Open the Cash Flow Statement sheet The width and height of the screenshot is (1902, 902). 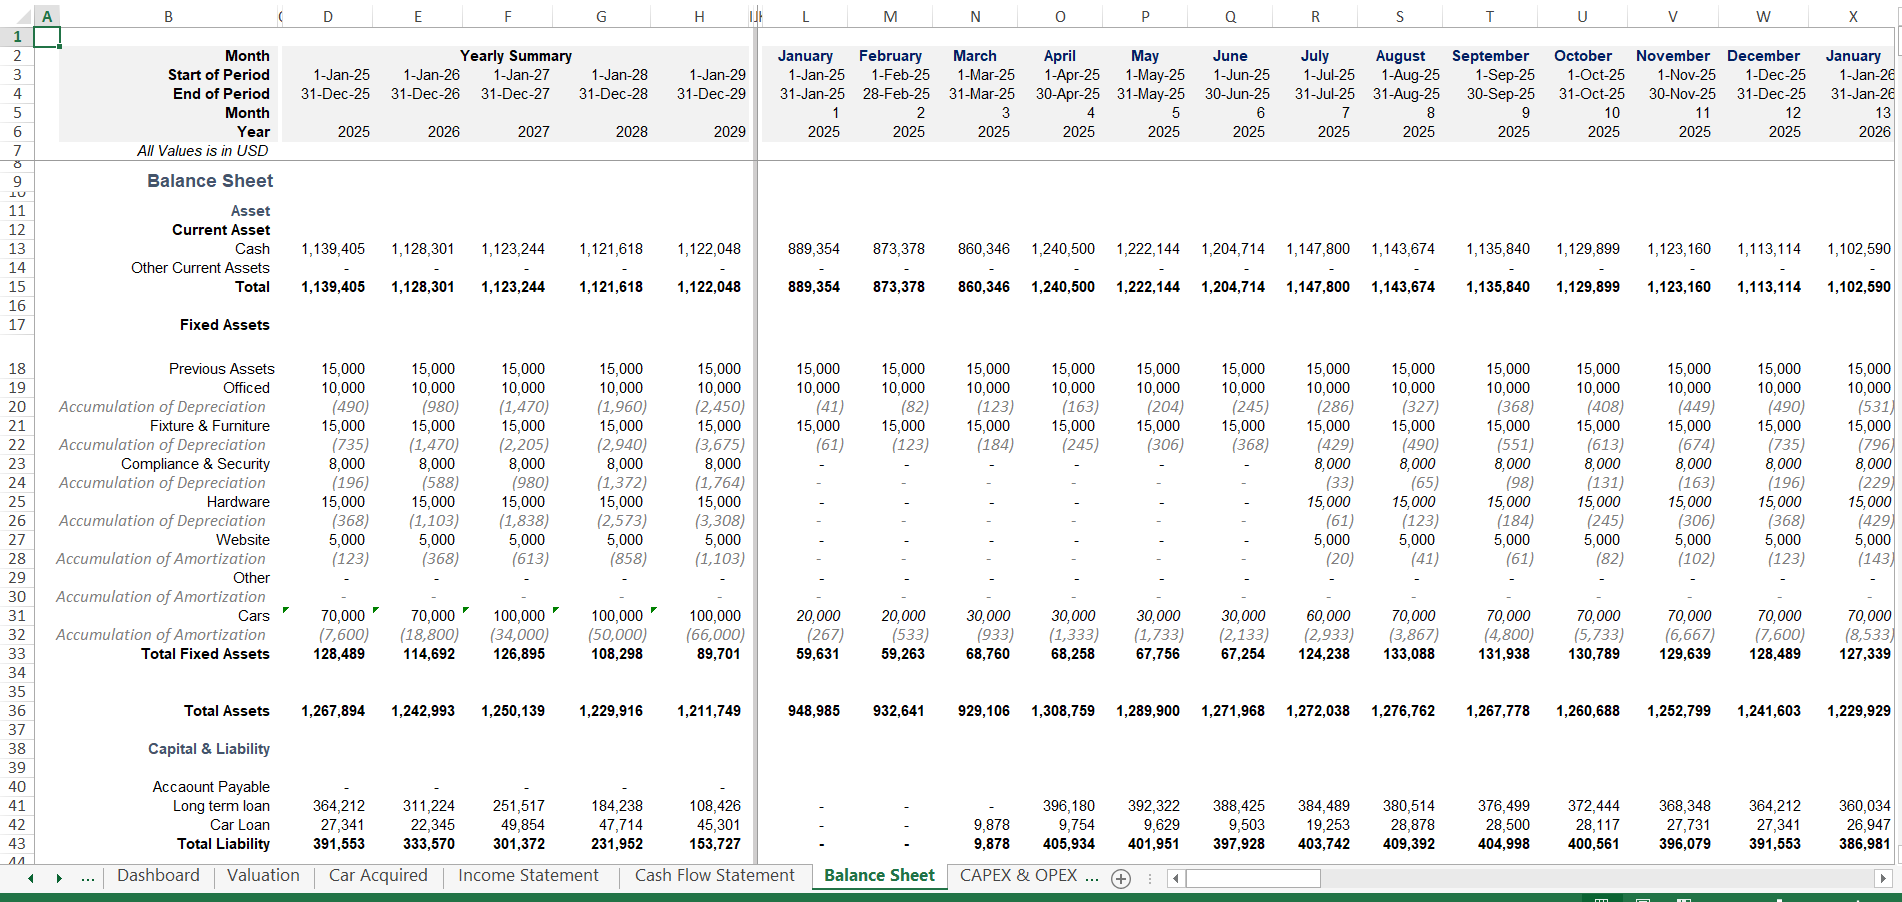(x=714, y=875)
